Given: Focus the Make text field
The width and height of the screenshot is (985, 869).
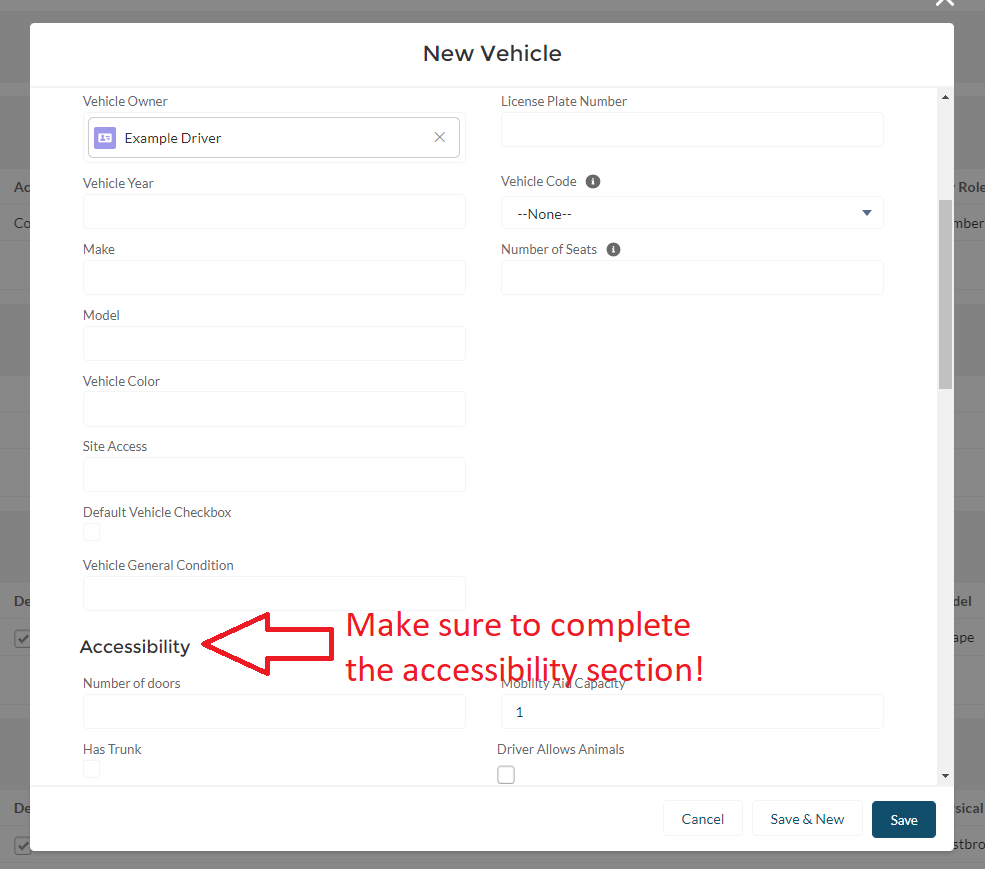Looking at the screenshot, I should click(x=274, y=278).
